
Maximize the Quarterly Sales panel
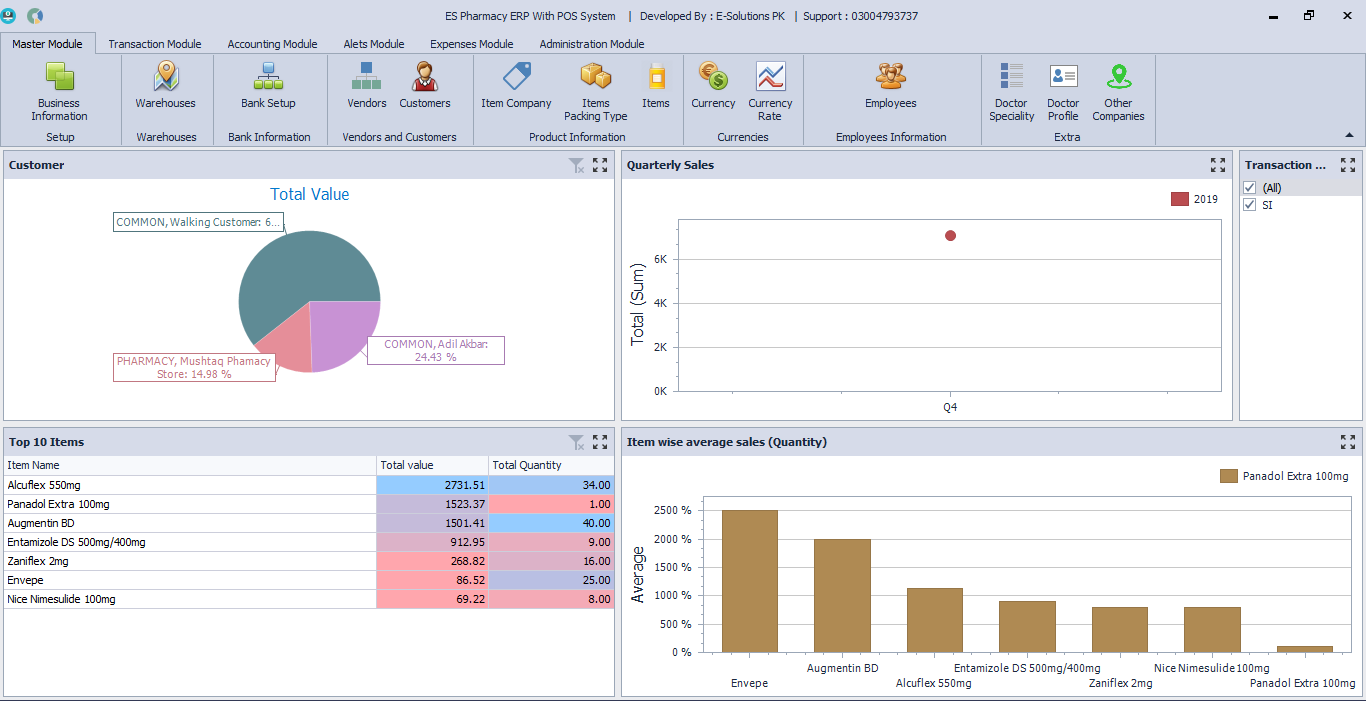click(x=1217, y=165)
